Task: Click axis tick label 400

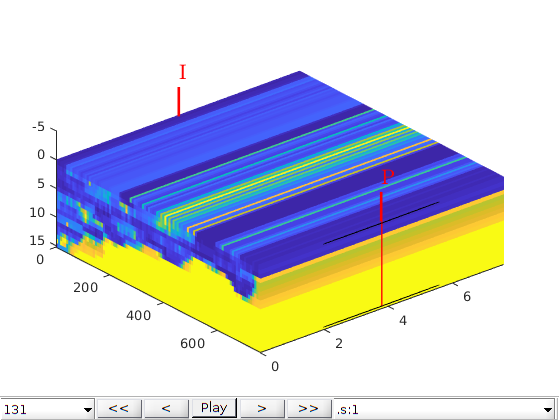Action: 139,315
